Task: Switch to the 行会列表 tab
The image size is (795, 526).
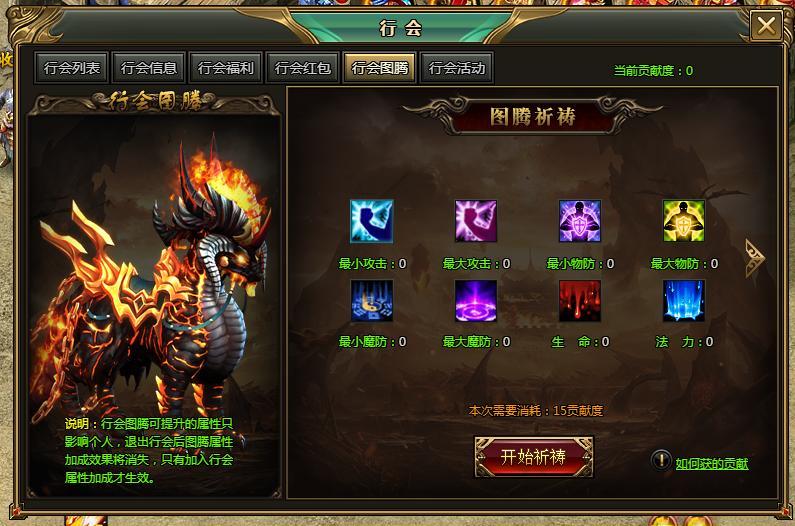Action: 71,68
